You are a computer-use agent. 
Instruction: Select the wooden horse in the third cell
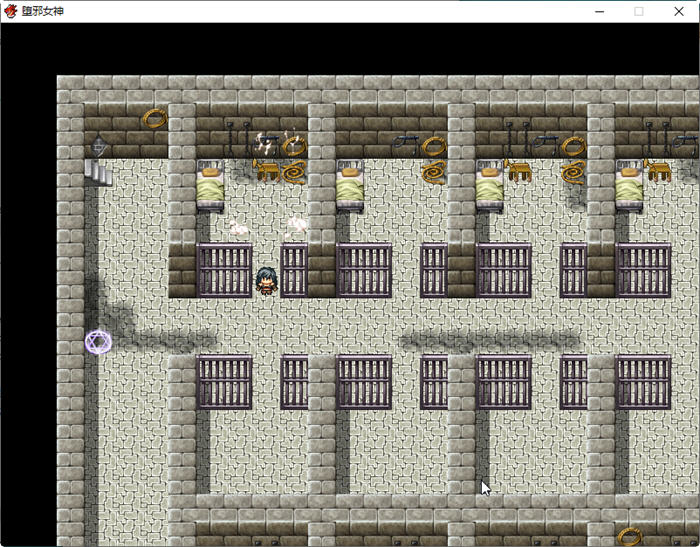tap(518, 168)
